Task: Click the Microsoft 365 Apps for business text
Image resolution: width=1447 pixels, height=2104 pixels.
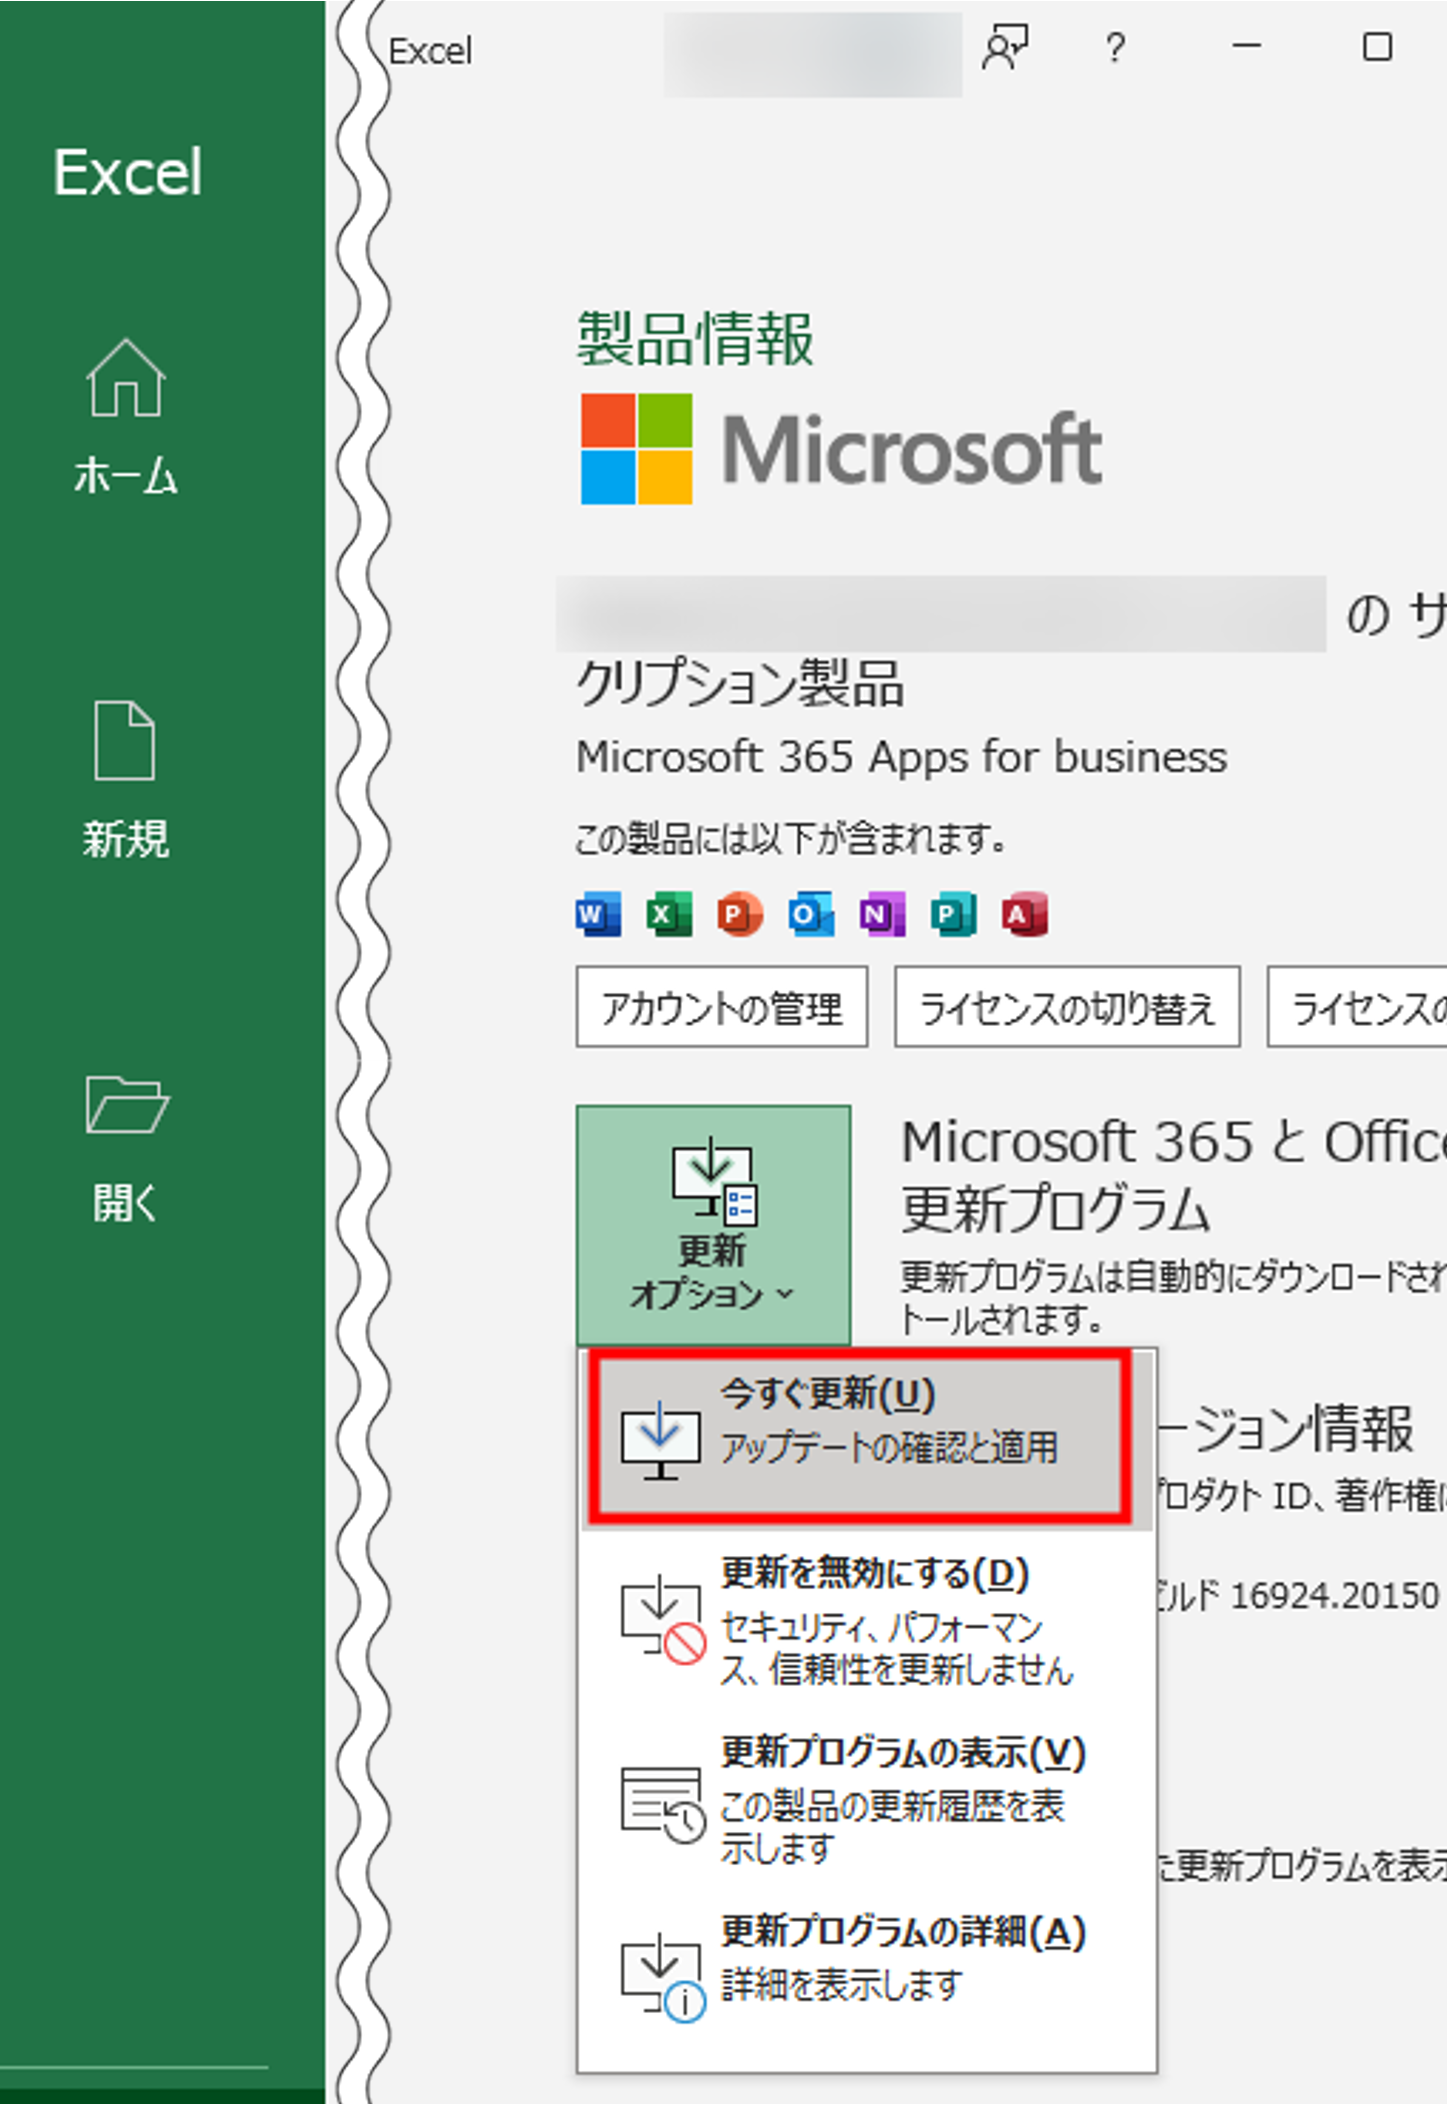Action: 901,757
